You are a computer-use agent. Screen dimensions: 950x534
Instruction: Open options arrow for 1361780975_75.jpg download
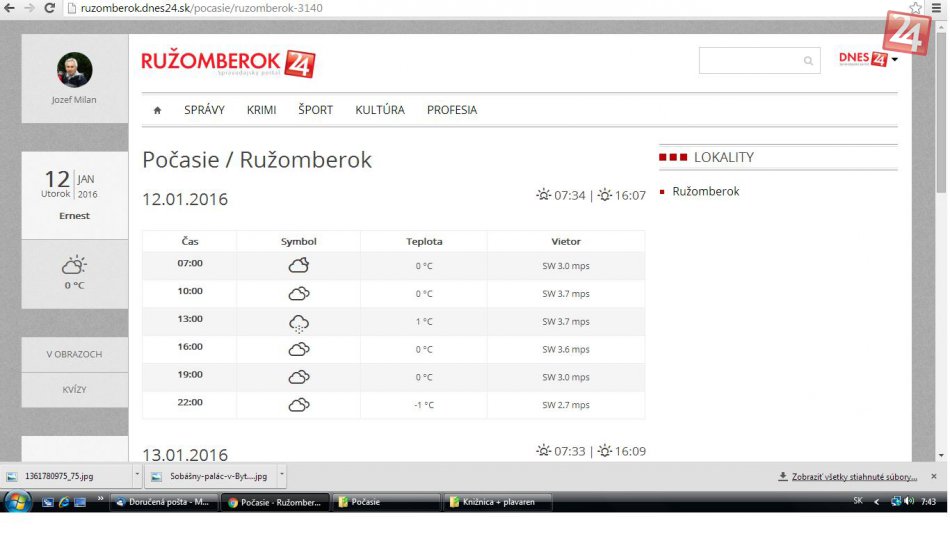pyautogui.click(x=137, y=476)
